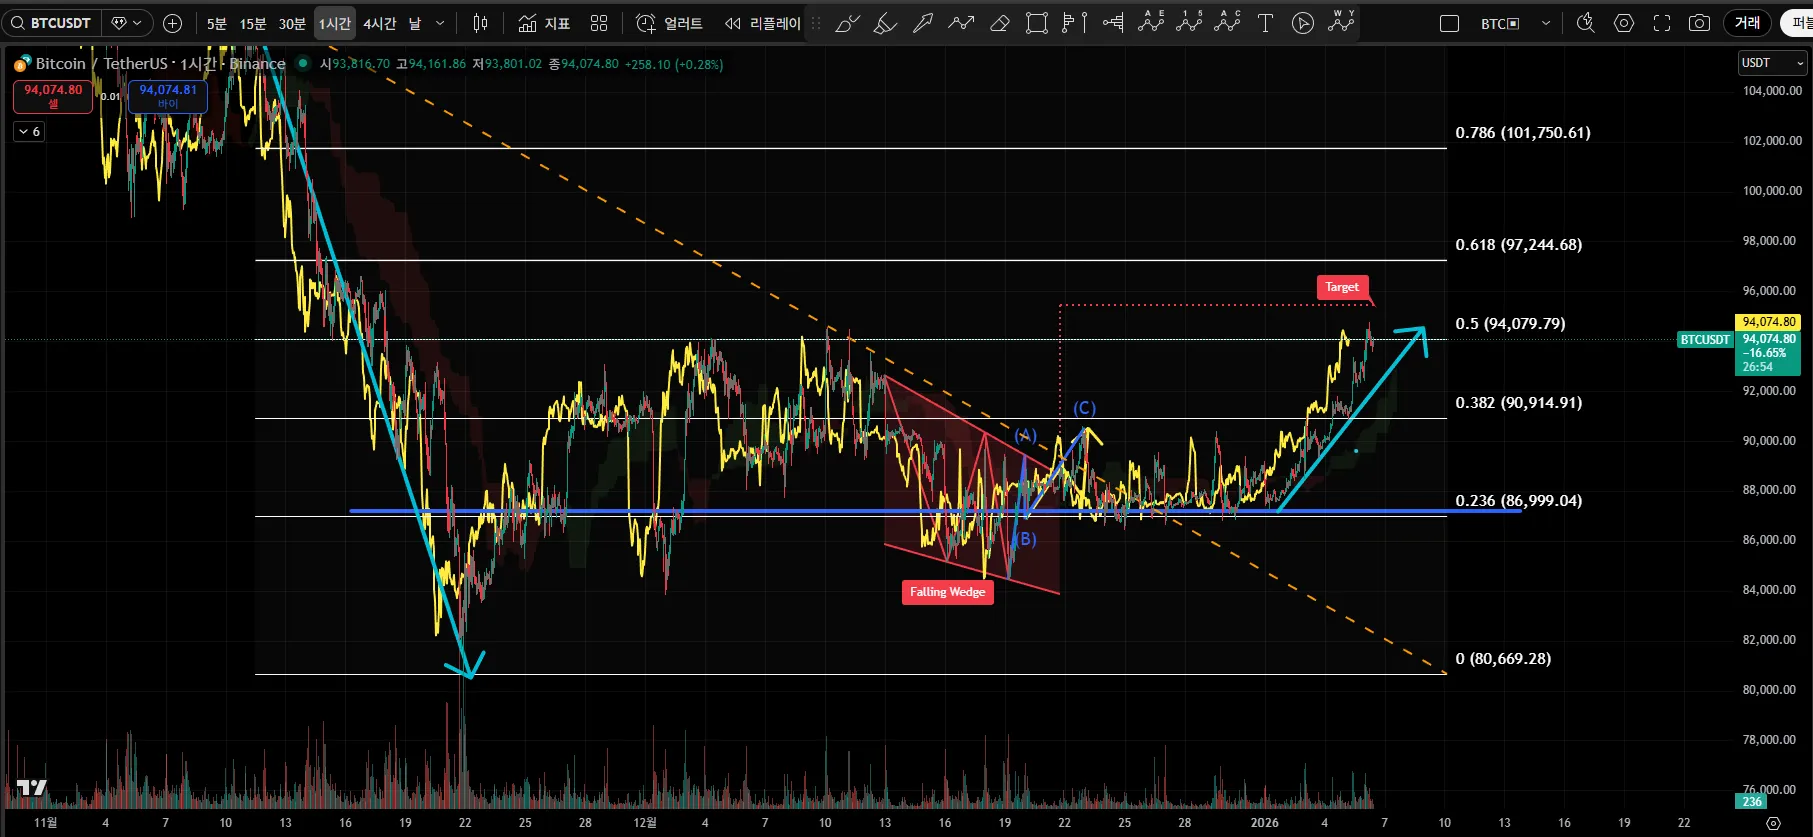Image resolution: width=1813 pixels, height=837 pixels.
Task: Add a symbol with the plus icon
Action: click(x=172, y=23)
